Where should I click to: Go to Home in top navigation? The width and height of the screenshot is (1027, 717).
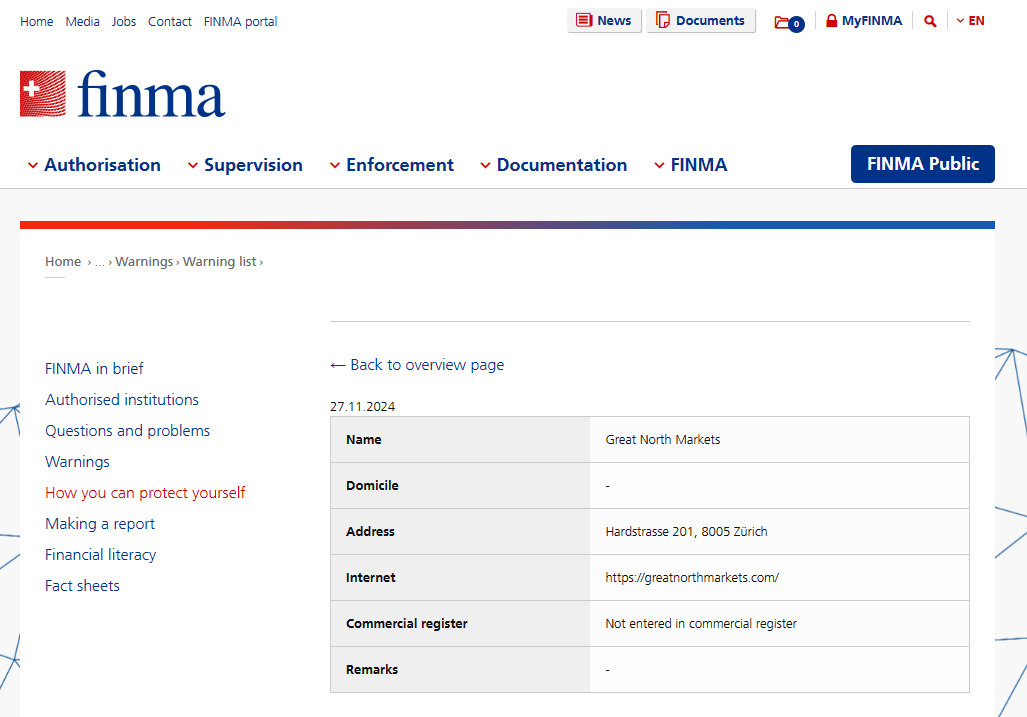pyautogui.click(x=37, y=22)
